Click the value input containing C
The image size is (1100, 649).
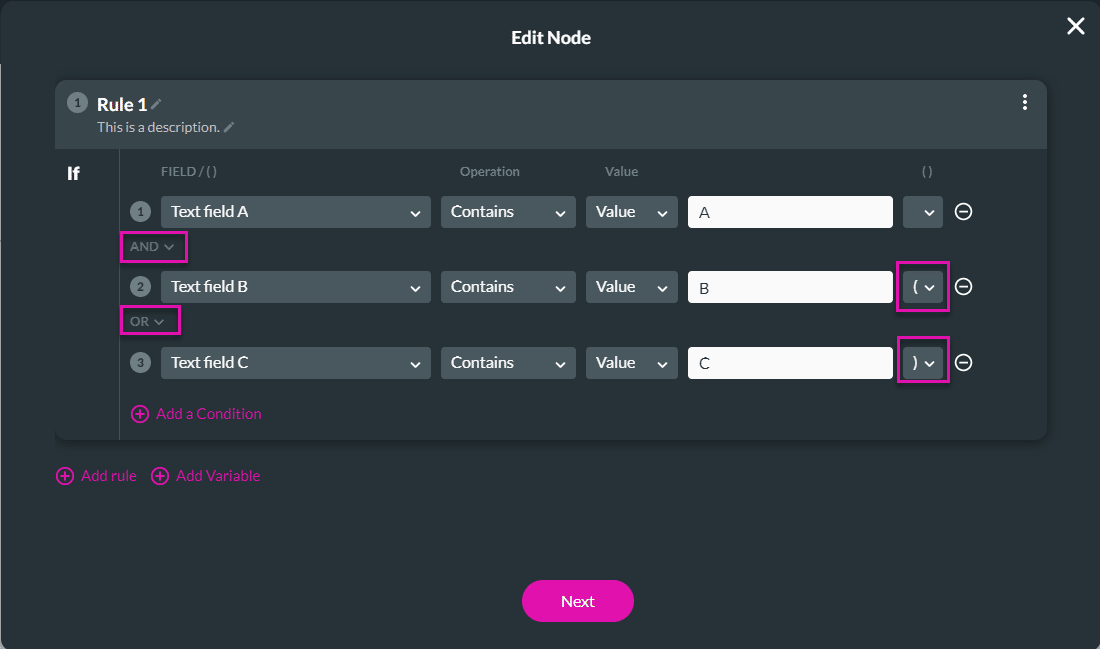790,363
